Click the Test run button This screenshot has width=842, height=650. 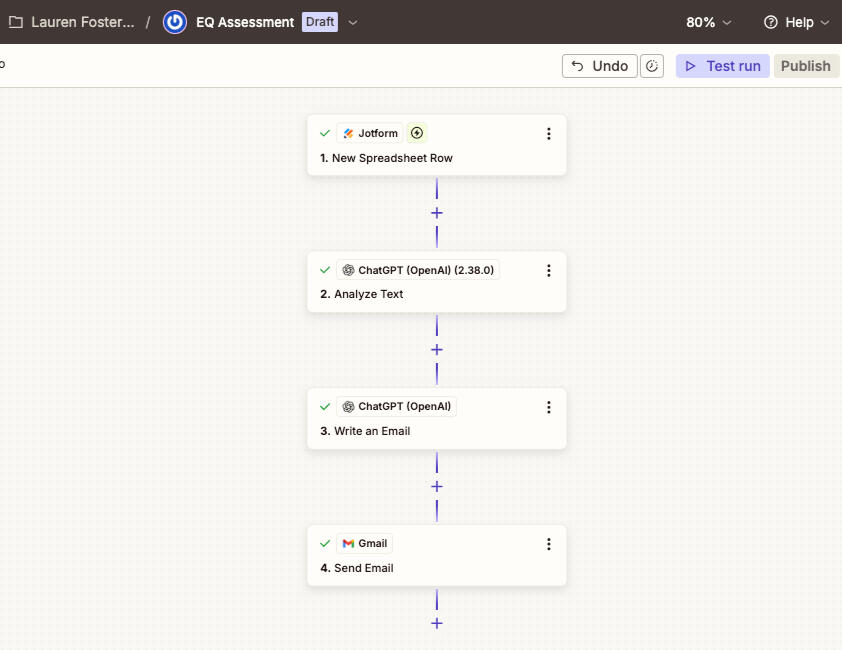tap(722, 66)
